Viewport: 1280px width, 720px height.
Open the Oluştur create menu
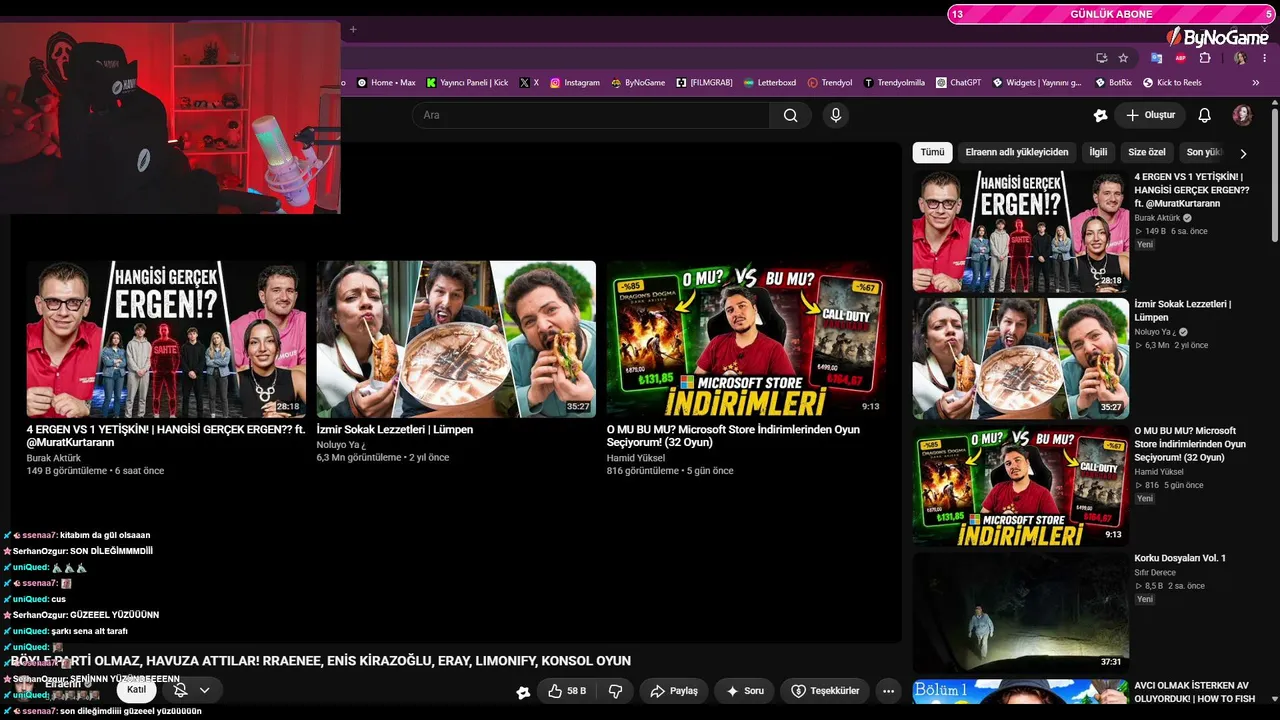click(1150, 115)
